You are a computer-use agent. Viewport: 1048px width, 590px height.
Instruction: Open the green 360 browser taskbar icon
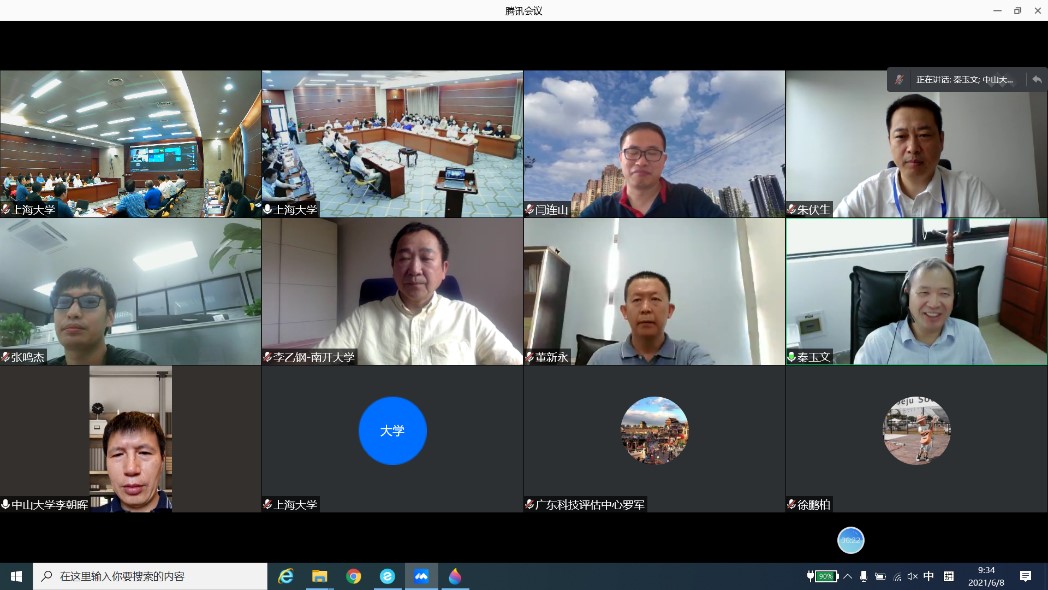pos(387,576)
